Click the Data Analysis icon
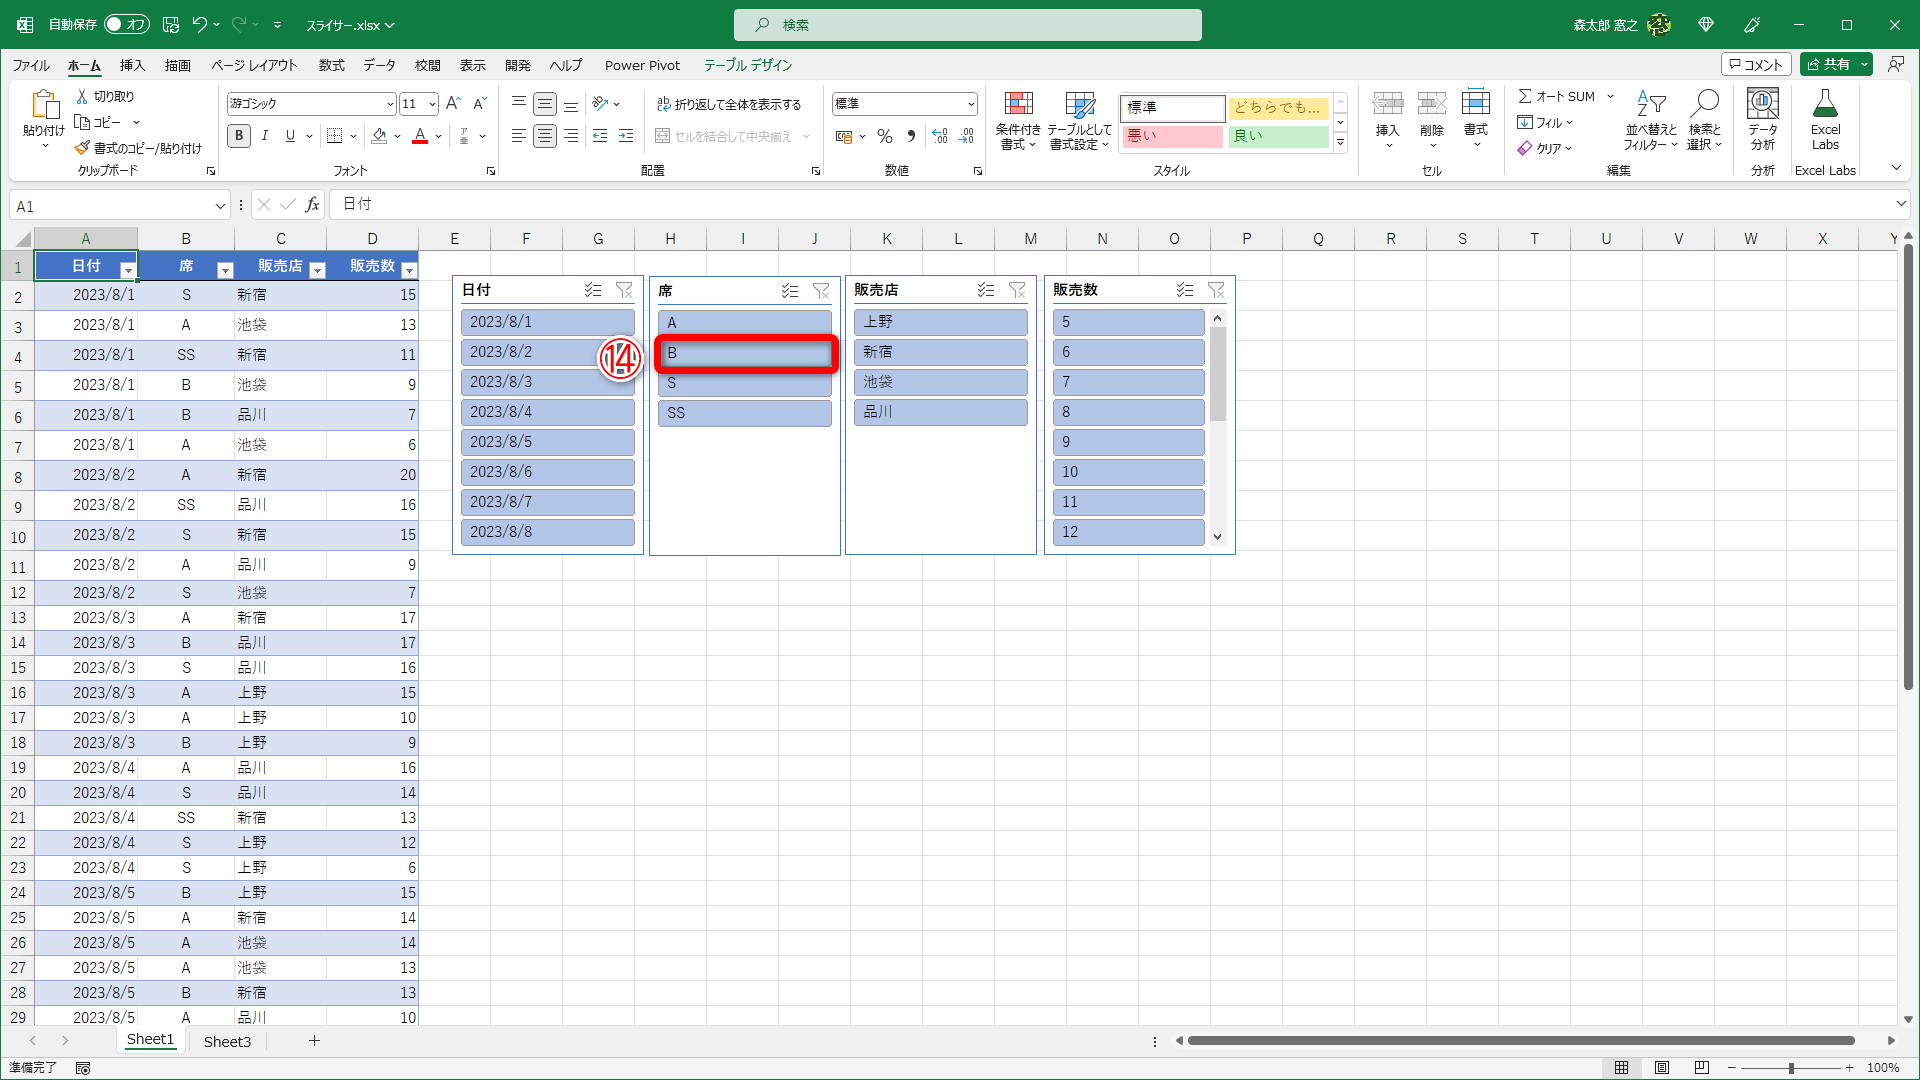The height and width of the screenshot is (1080, 1920). coord(1762,104)
